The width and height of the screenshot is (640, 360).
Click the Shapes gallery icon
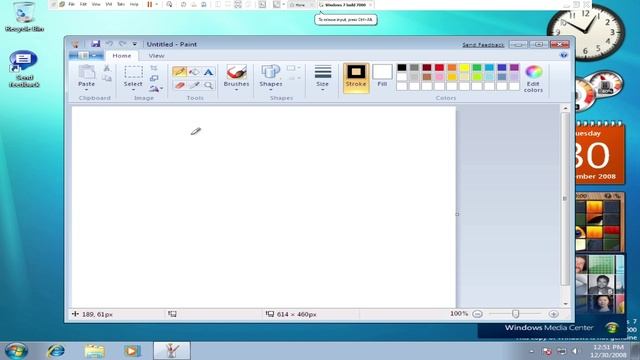[x=270, y=72]
